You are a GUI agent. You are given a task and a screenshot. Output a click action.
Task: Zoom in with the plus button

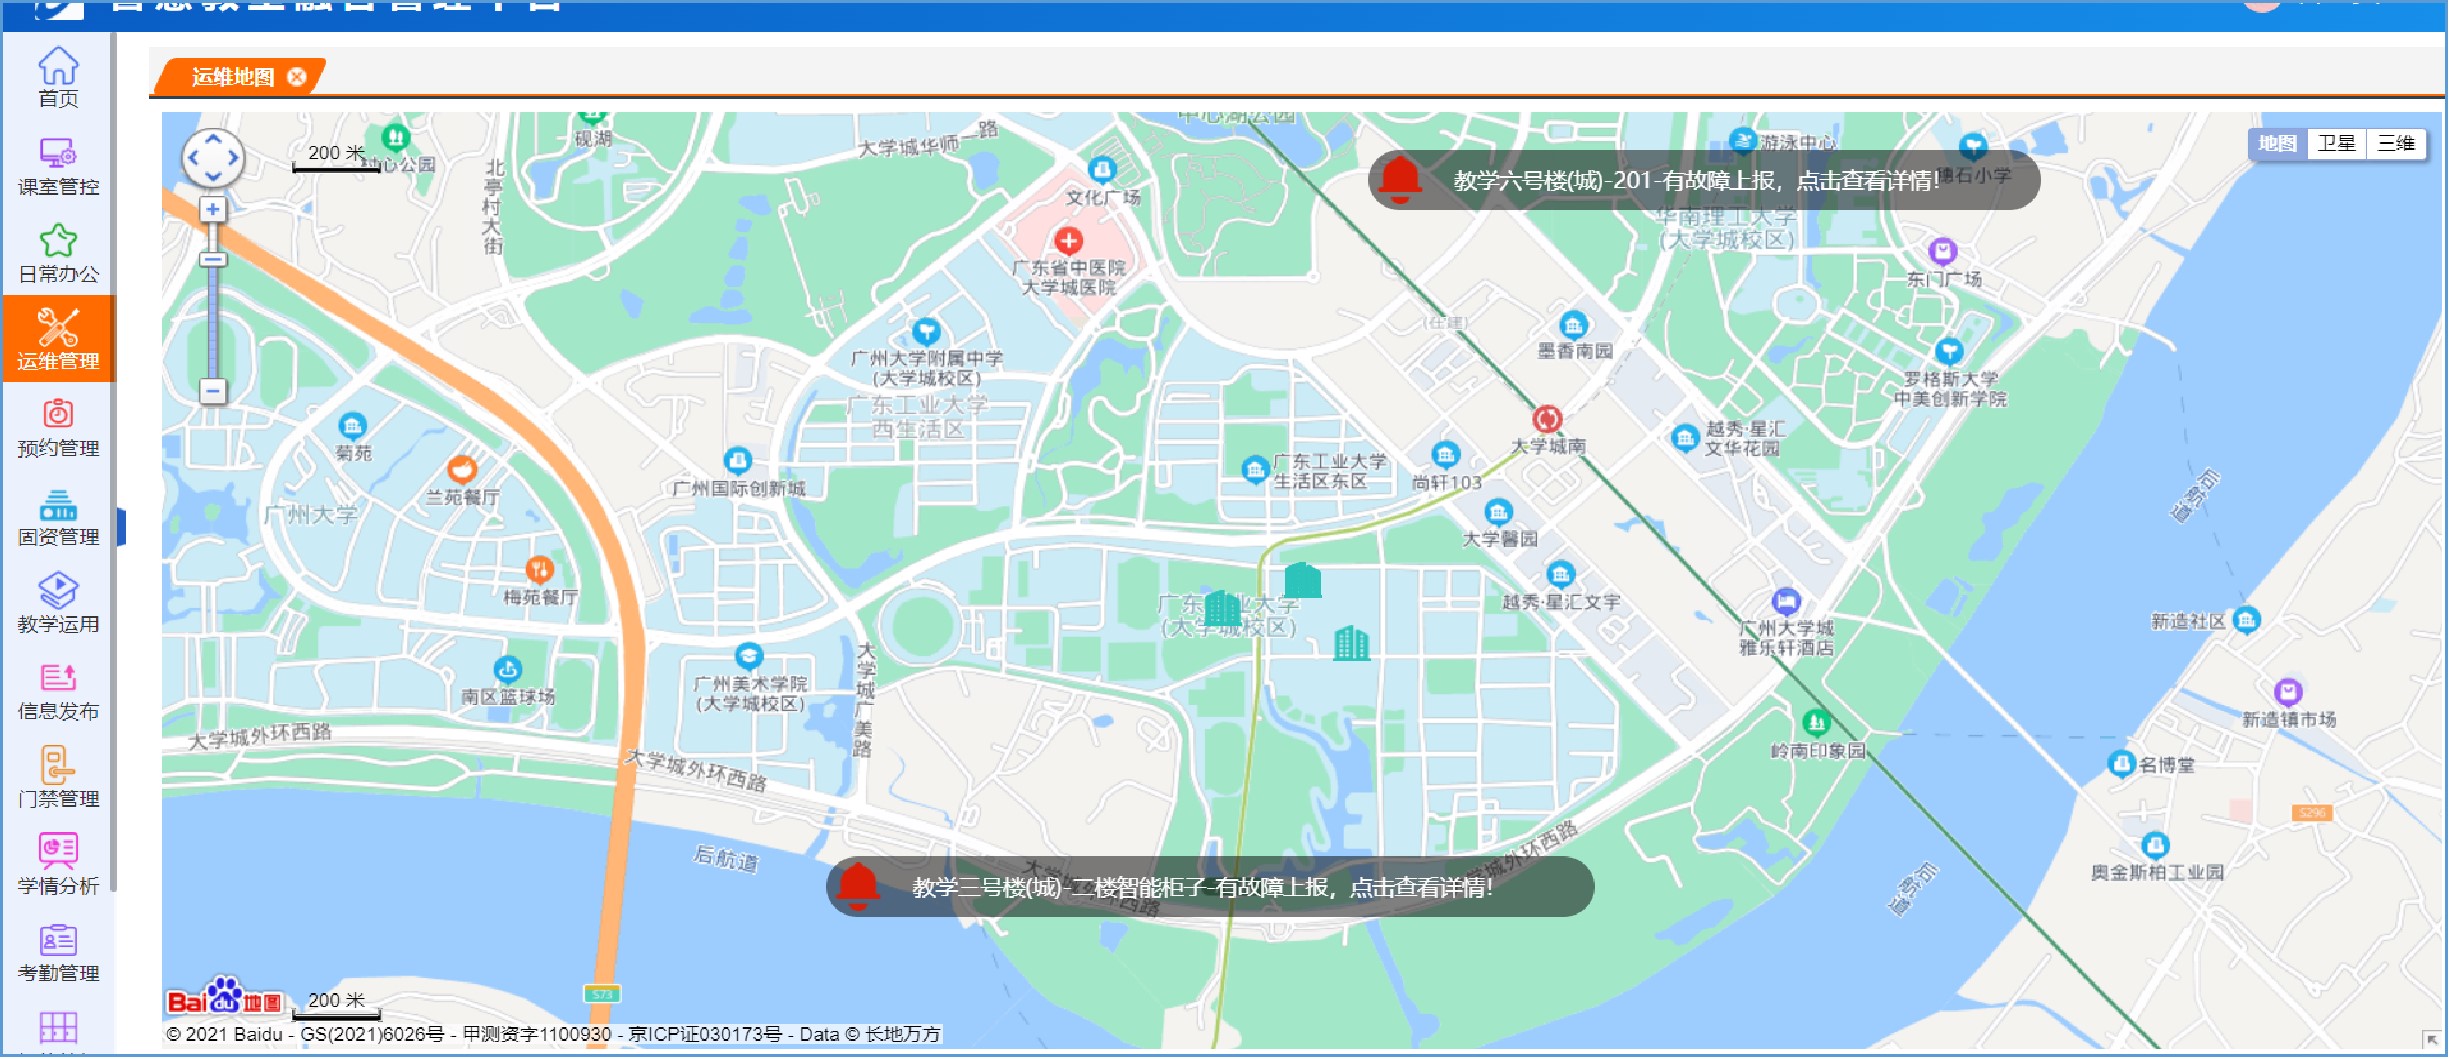(212, 209)
